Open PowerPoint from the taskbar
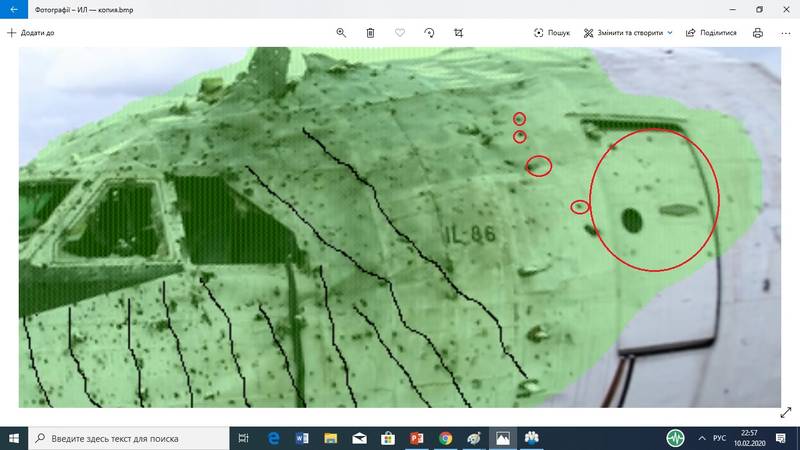Image resolution: width=800 pixels, height=450 pixels. (x=416, y=438)
